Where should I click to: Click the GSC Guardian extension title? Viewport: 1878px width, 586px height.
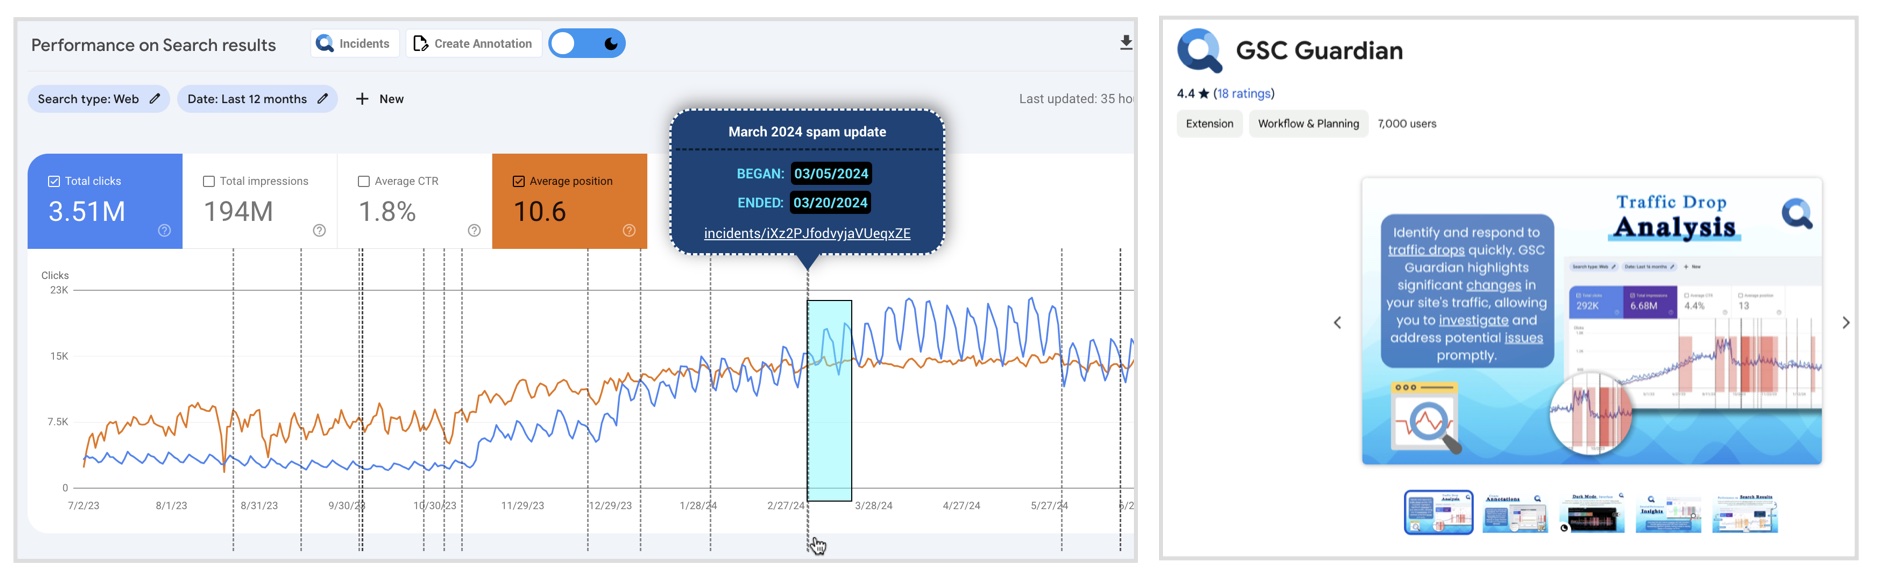coord(1319,51)
